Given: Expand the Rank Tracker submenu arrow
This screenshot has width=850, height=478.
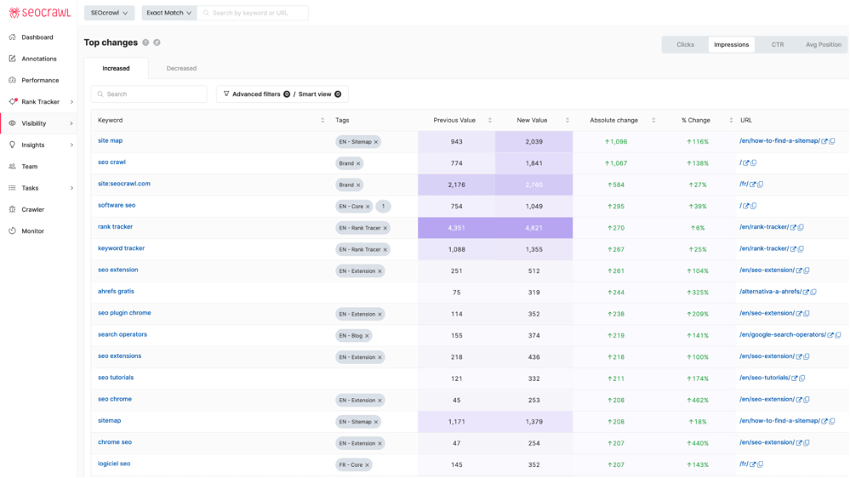Looking at the screenshot, I should pyautogui.click(x=72, y=102).
